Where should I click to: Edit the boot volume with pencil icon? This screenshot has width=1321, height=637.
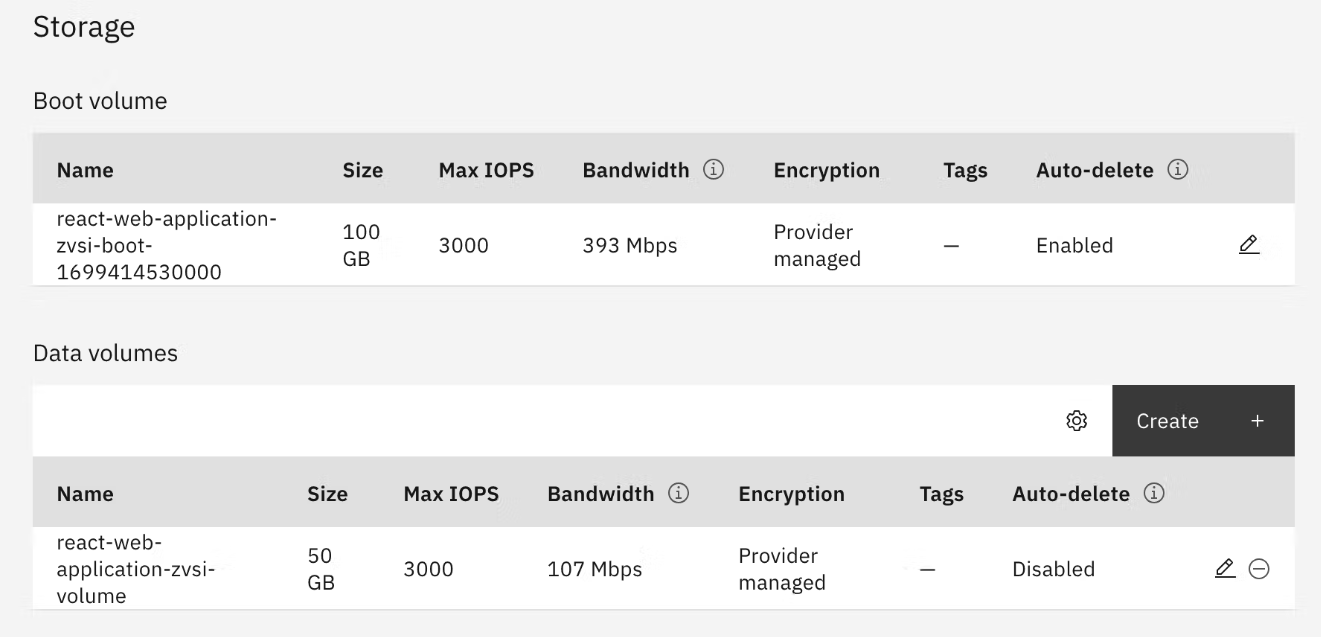tap(1248, 245)
